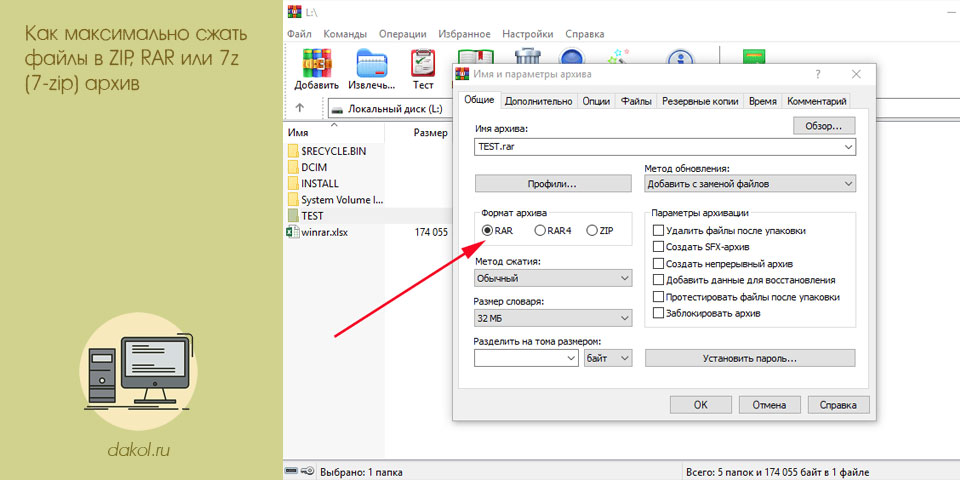Enable Создать непрерывный архив checkbox
The height and width of the screenshot is (480, 960).
658,264
